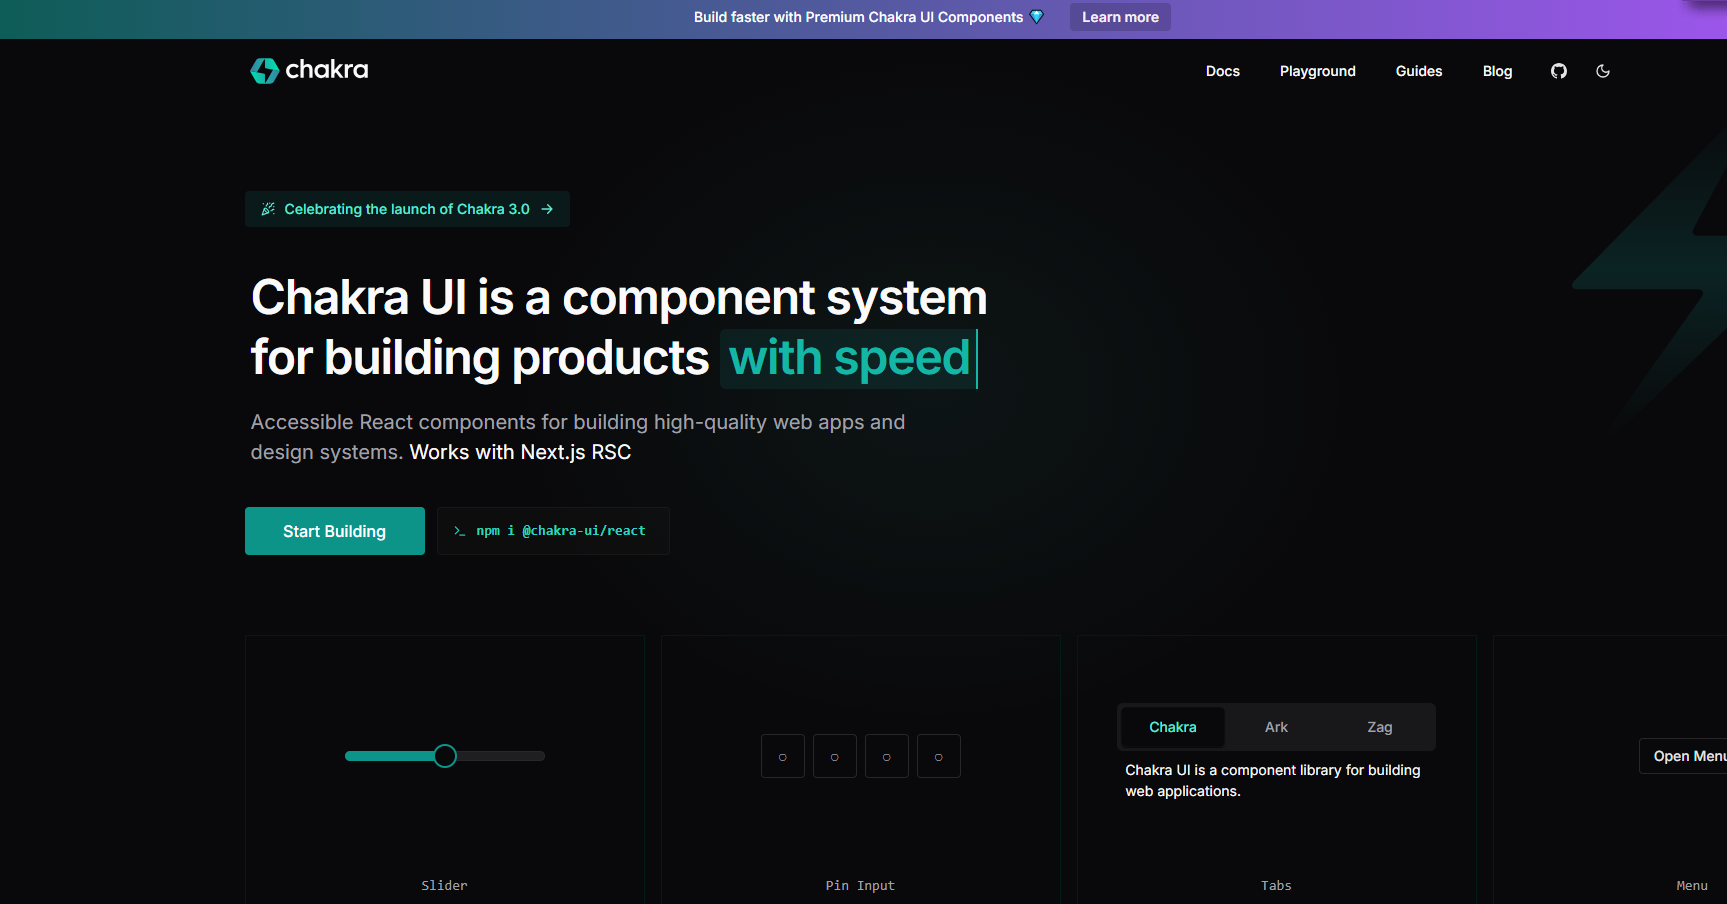Copy the npm i @chakra-ui/react command
Screen dimensions: 1727x904
[553, 531]
